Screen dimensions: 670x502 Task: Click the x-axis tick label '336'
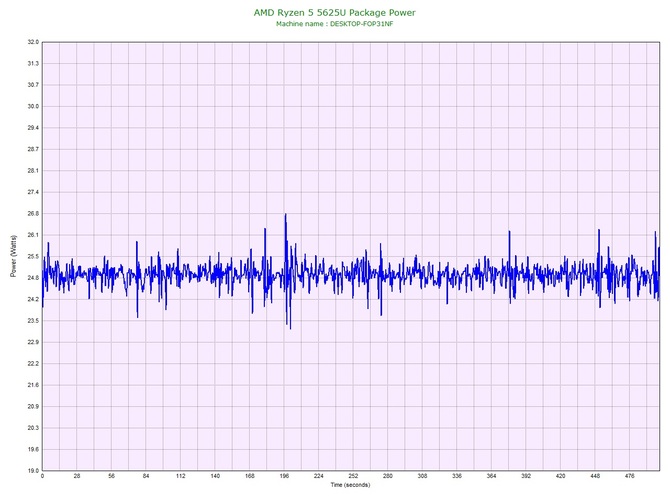(457, 476)
